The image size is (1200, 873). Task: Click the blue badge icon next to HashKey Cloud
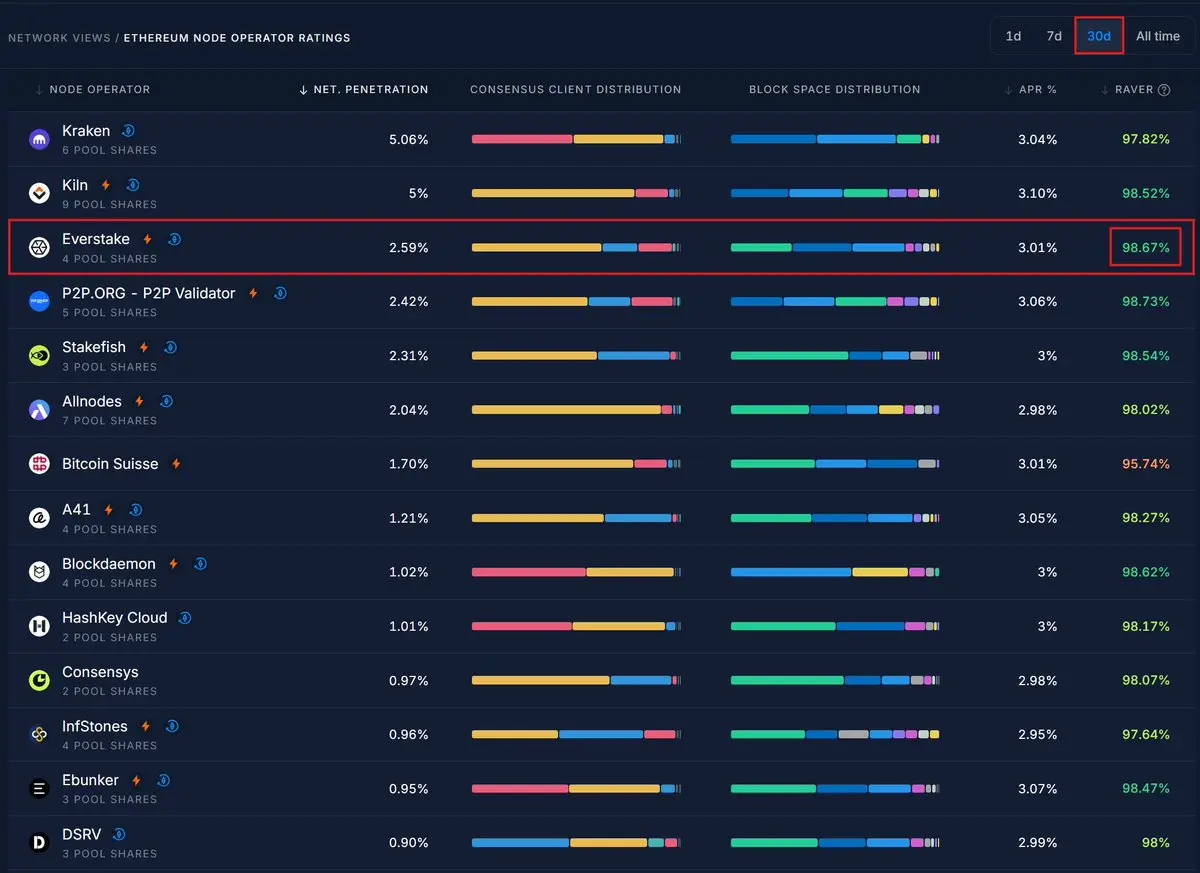point(185,618)
